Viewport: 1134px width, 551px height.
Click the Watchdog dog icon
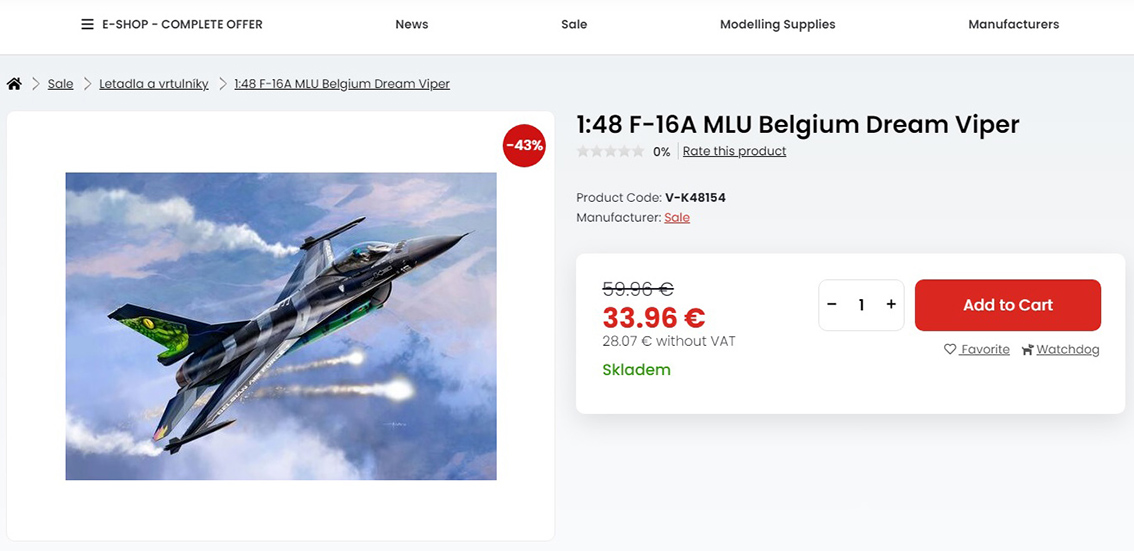[x=1027, y=350]
